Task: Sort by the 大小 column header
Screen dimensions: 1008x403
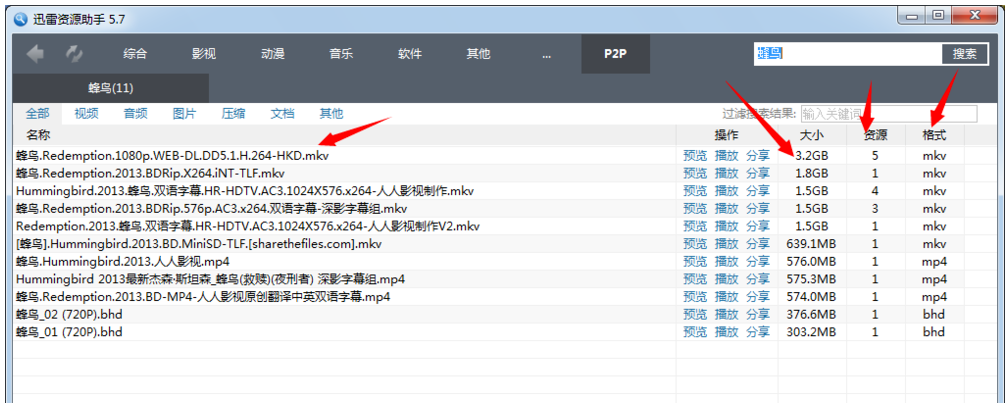Action: click(x=811, y=135)
